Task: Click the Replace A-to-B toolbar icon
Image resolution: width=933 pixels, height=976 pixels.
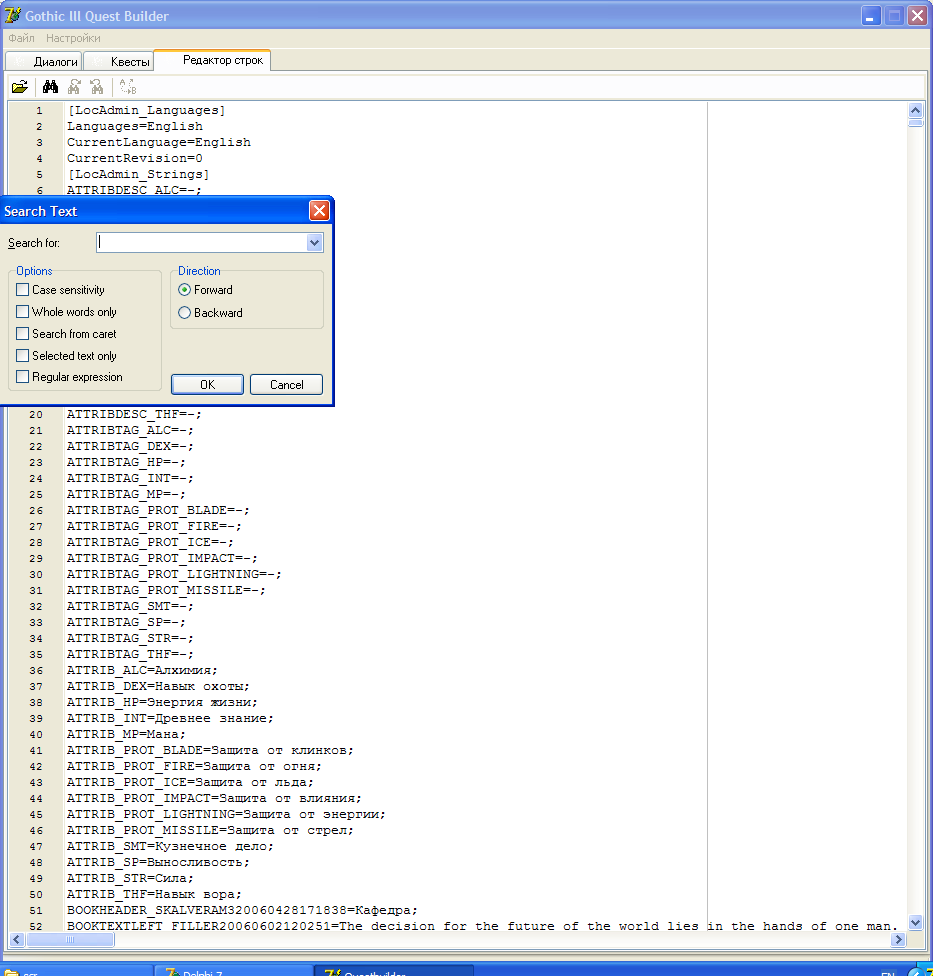Action: pyautogui.click(x=128, y=87)
